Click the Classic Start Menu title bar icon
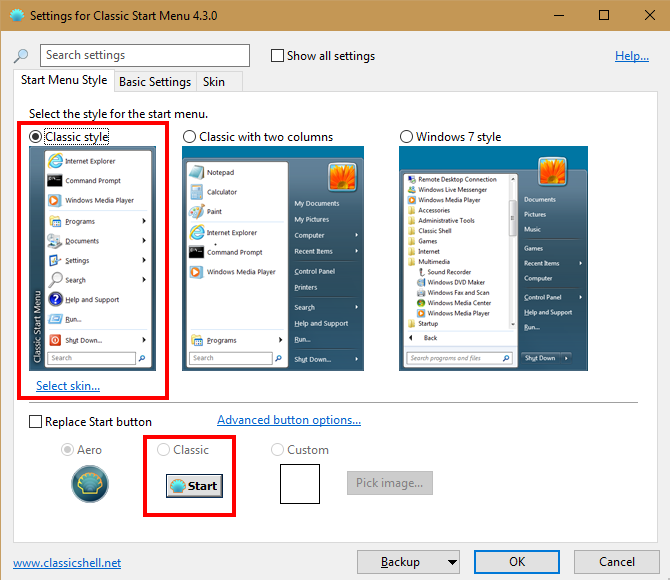Viewport: 670px width, 580px height. (x=16, y=16)
